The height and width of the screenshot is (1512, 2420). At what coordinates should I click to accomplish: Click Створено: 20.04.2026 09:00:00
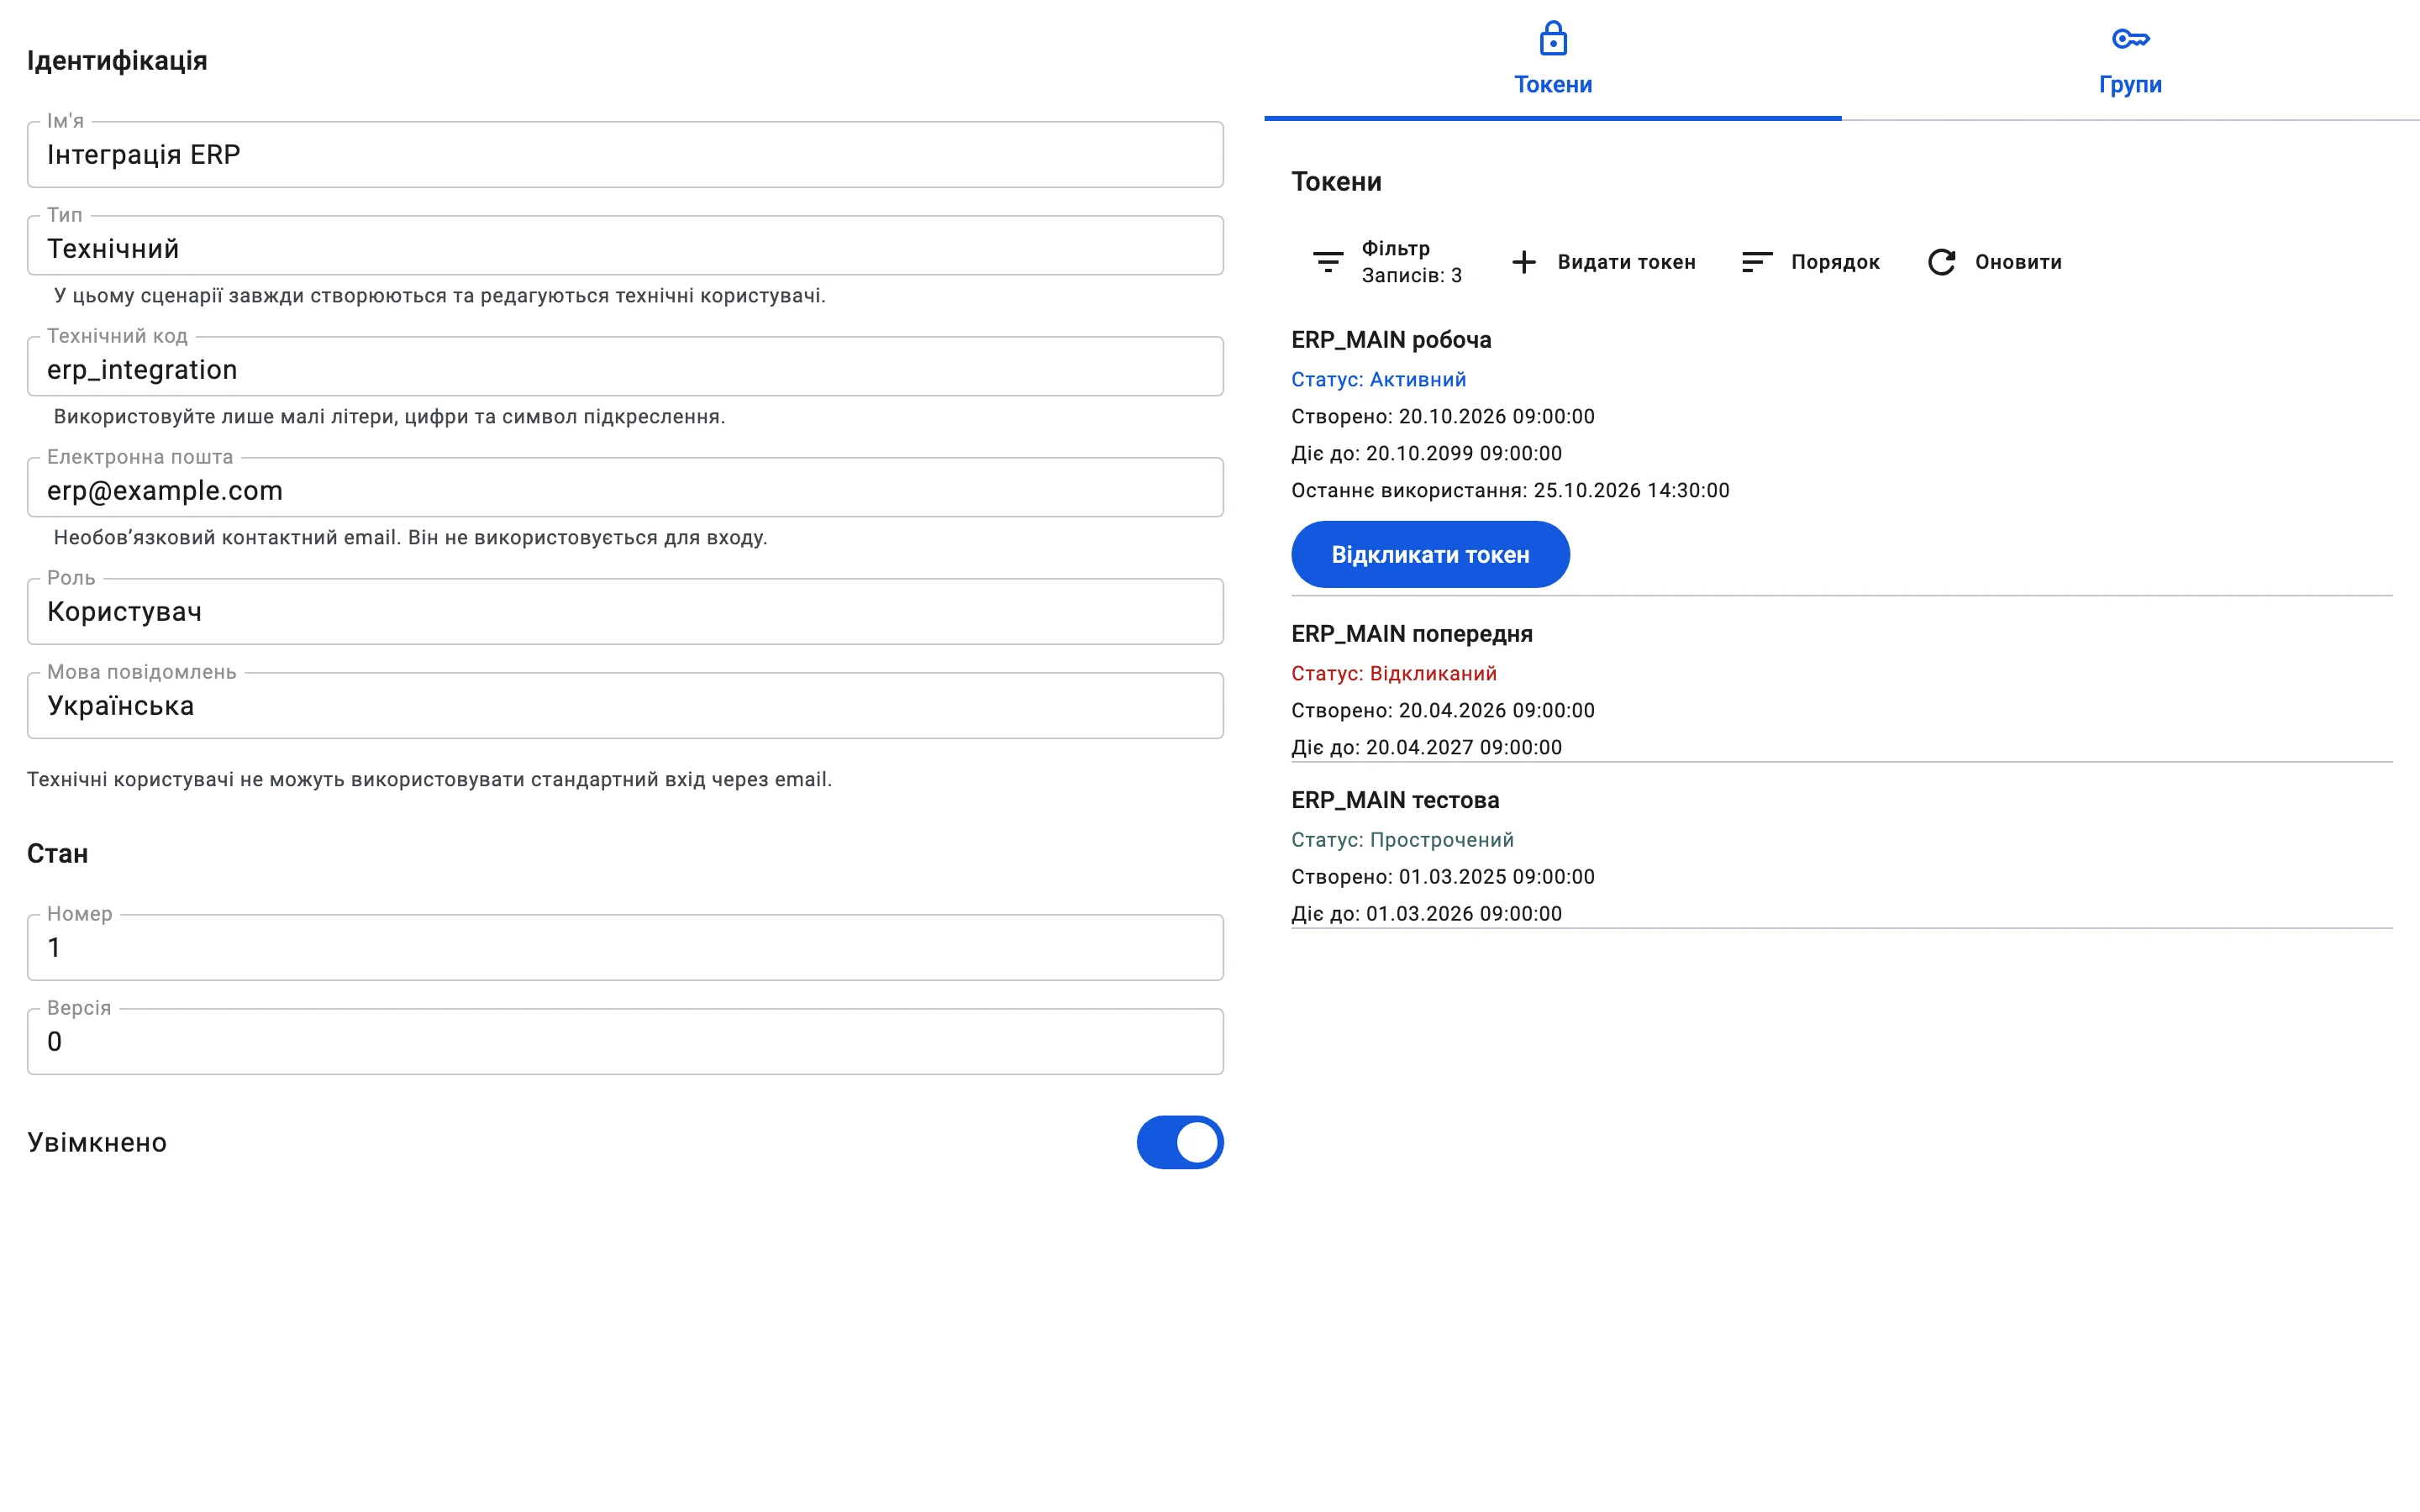click(x=1442, y=711)
